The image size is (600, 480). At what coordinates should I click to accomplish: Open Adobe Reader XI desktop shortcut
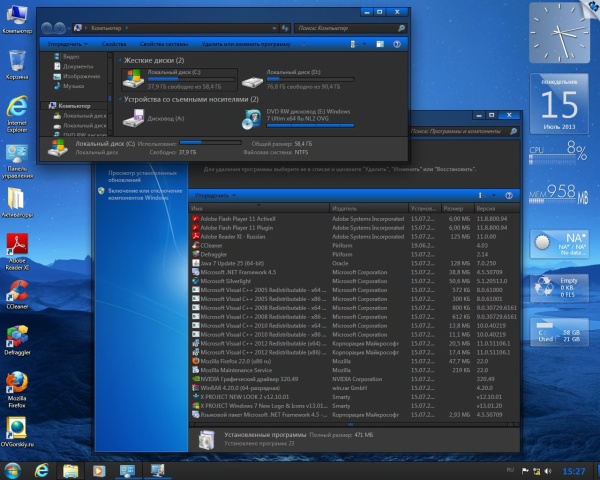(16, 244)
